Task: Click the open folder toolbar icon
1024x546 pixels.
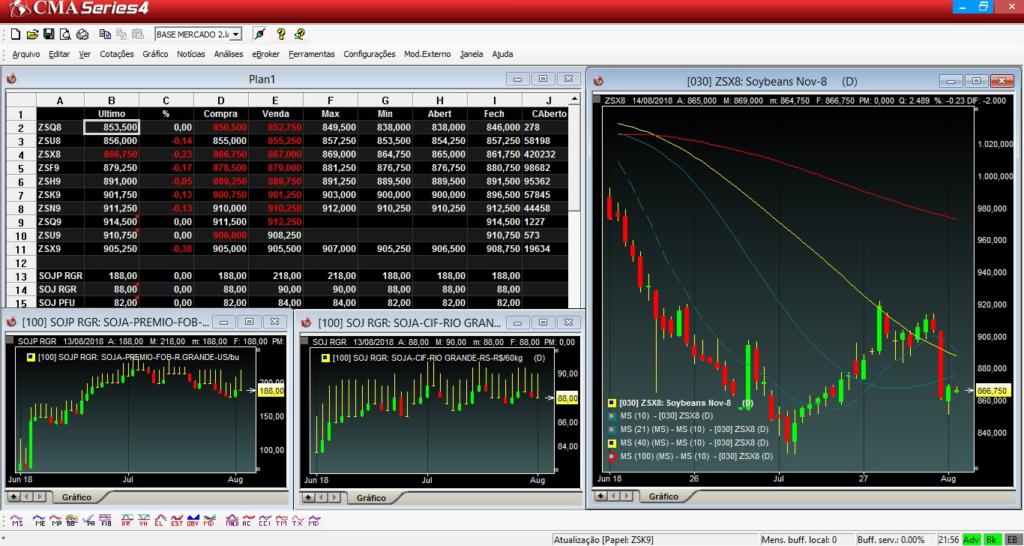Action: click(x=33, y=34)
